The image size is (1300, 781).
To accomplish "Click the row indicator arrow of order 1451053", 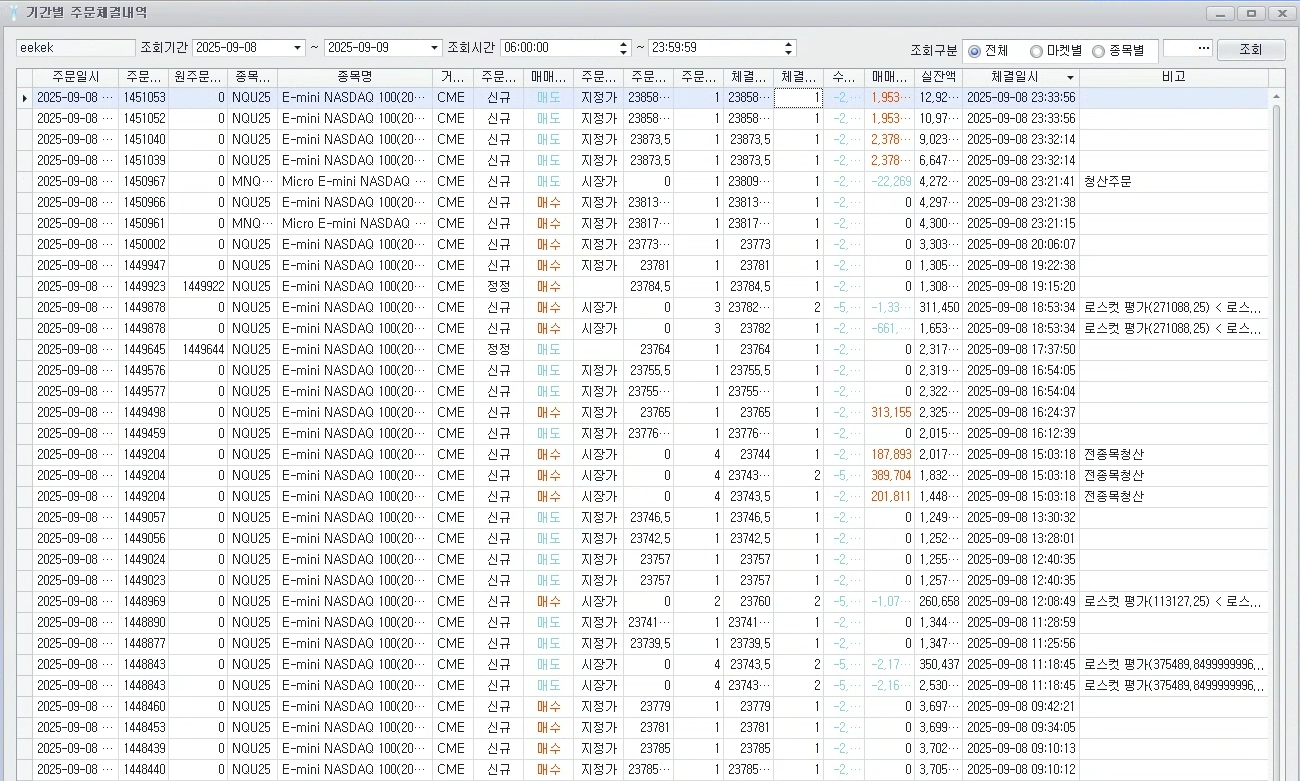I will tap(25, 98).
